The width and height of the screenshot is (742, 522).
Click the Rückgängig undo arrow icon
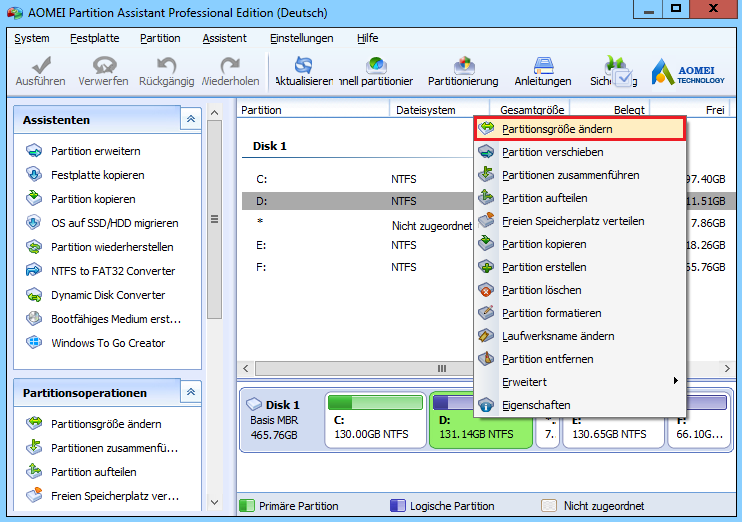point(167,65)
